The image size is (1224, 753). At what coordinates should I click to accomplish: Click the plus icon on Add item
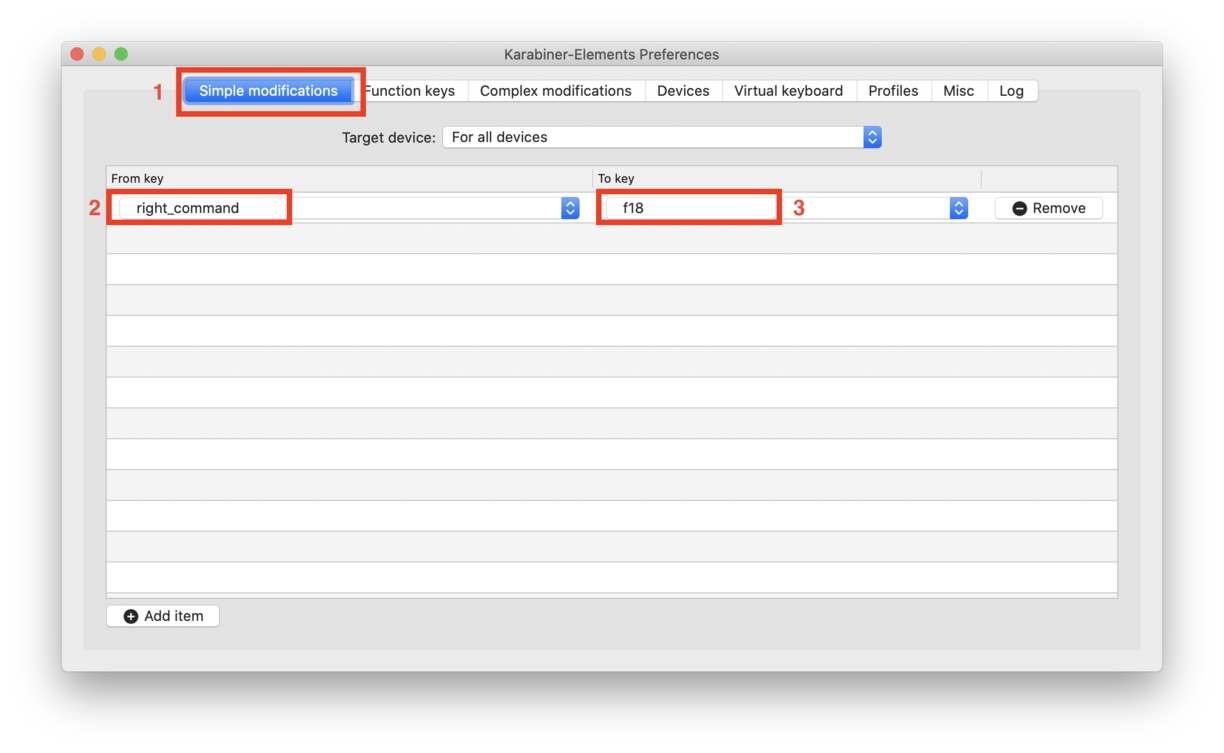tap(131, 616)
